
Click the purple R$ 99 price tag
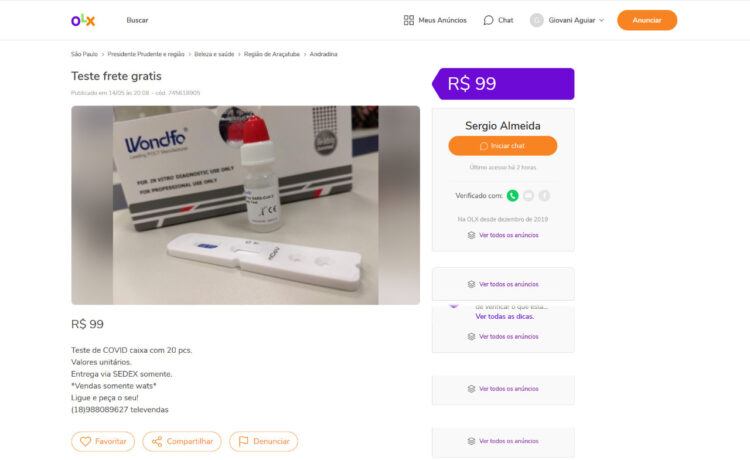pos(503,84)
